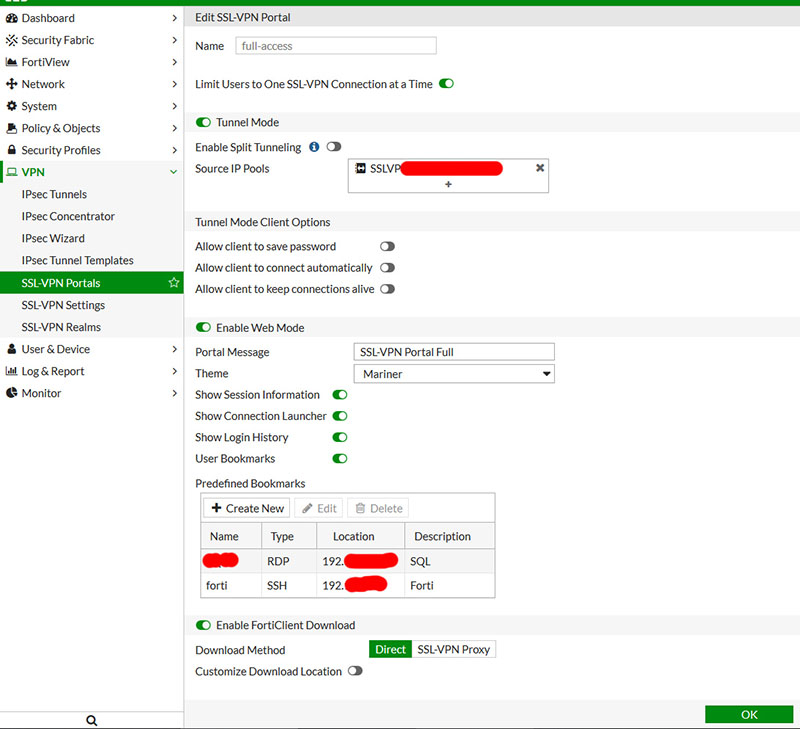
Task: Click the sidebar search magnifier icon
Action: pyautogui.click(x=91, y=720)
